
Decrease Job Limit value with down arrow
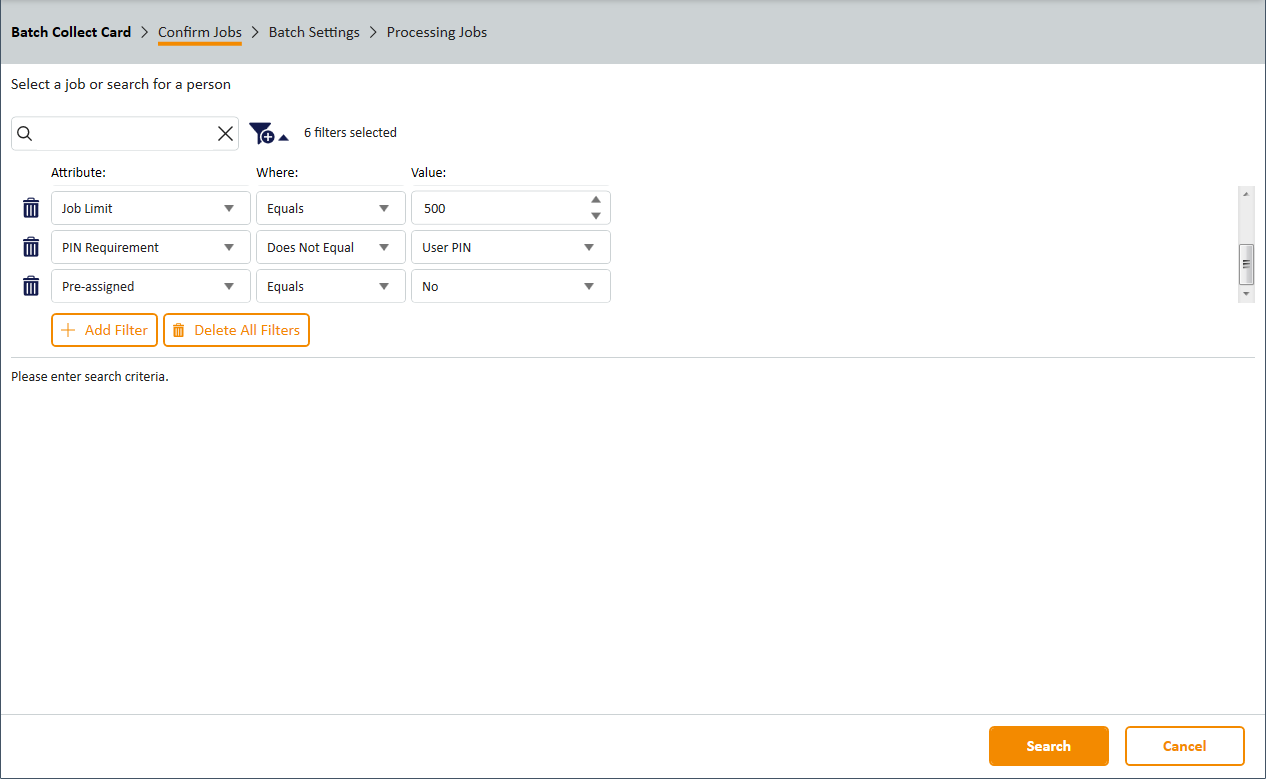(x=596, y=216)
